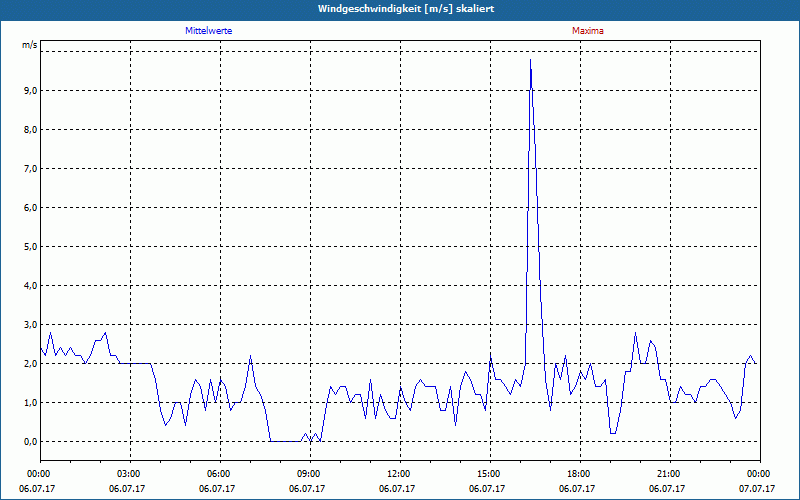Click the wind speed peak near 16:20
Screen dimensions: 800x500
[x=531, y=60]
